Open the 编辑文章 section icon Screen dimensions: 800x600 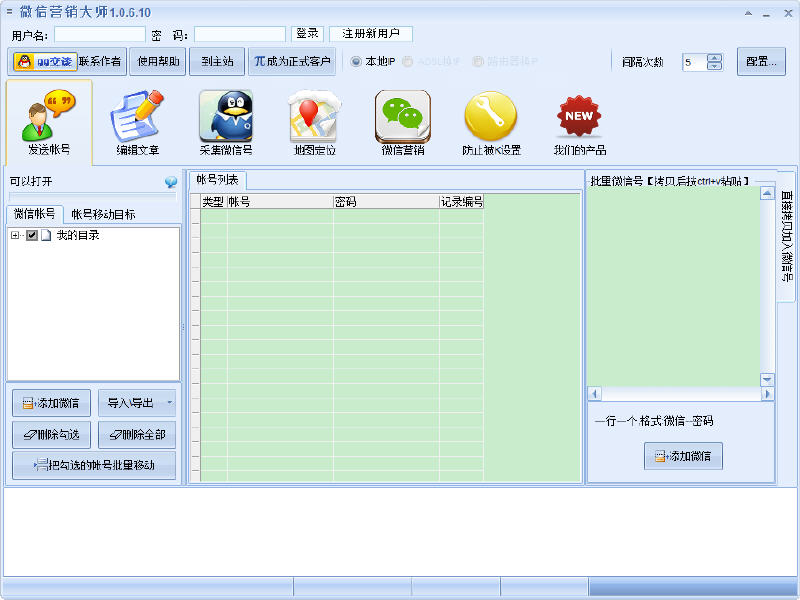pos(137,122)
